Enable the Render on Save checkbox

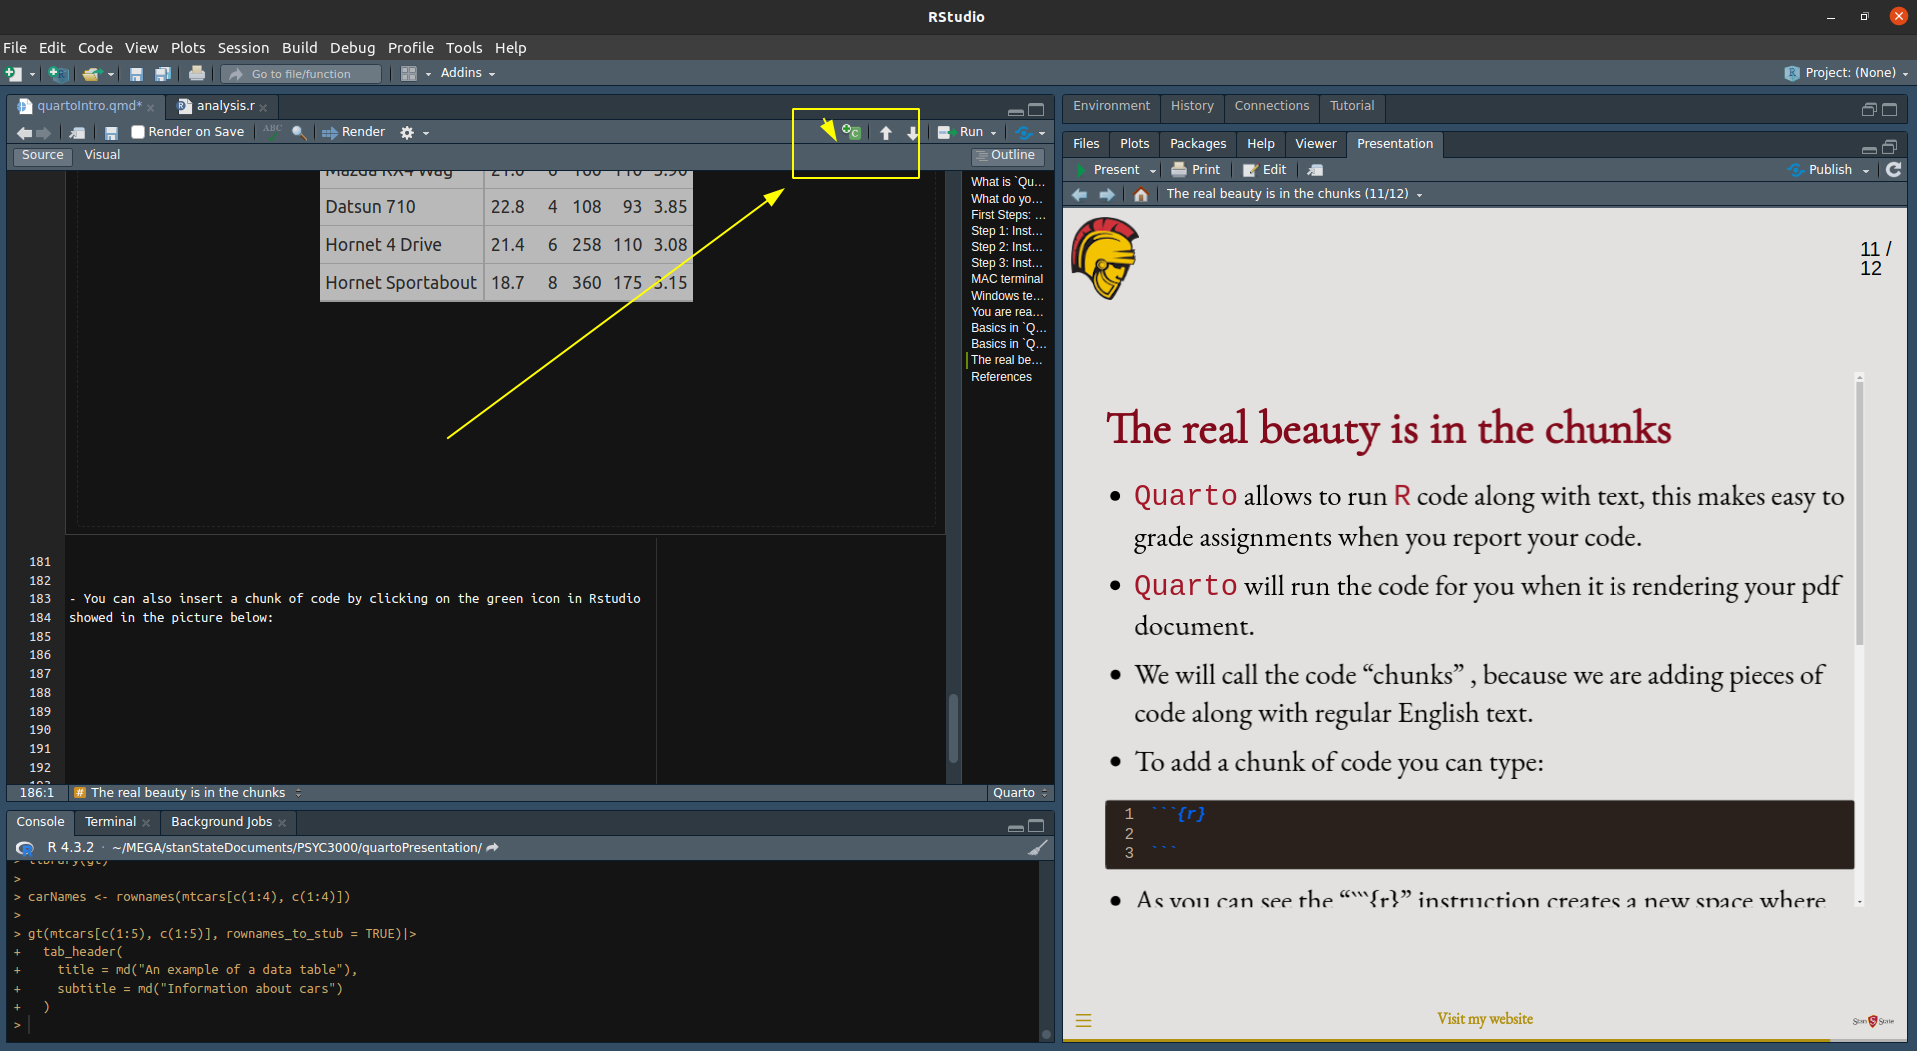139,132
